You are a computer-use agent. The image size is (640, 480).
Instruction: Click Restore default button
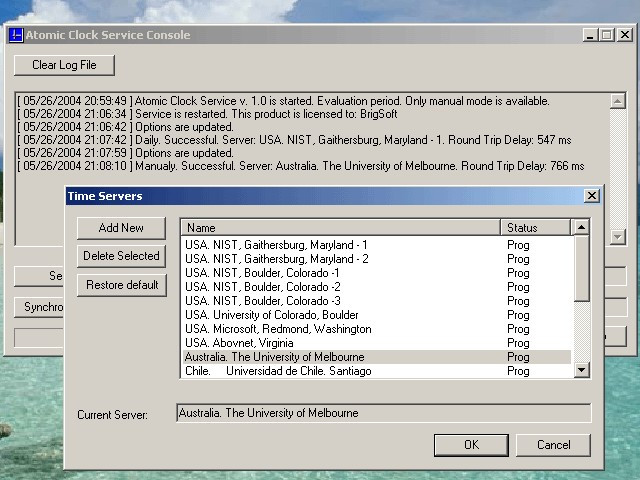(122, 284)
